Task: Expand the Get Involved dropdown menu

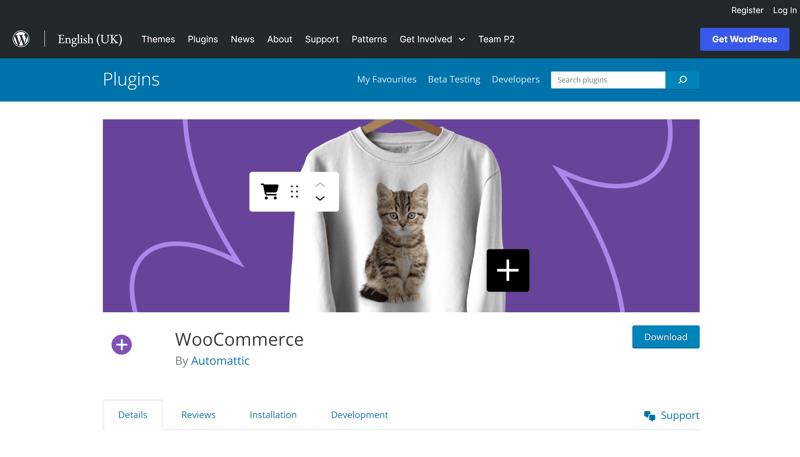Action: coord(432,39)
